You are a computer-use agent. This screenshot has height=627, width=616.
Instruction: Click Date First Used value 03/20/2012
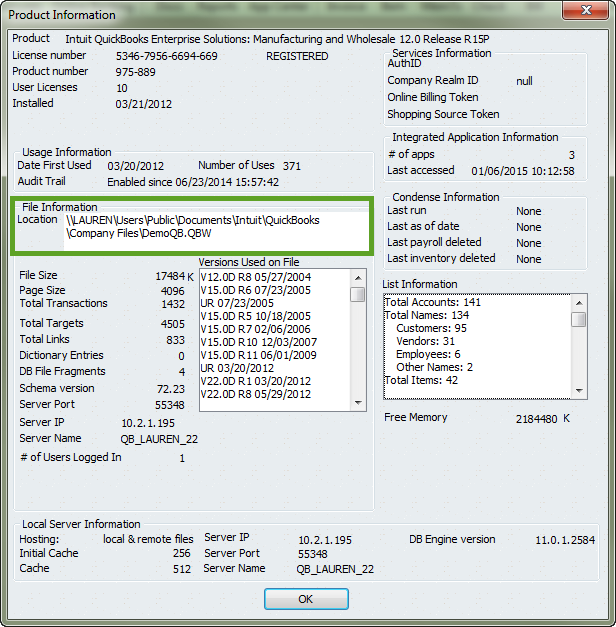136,166
